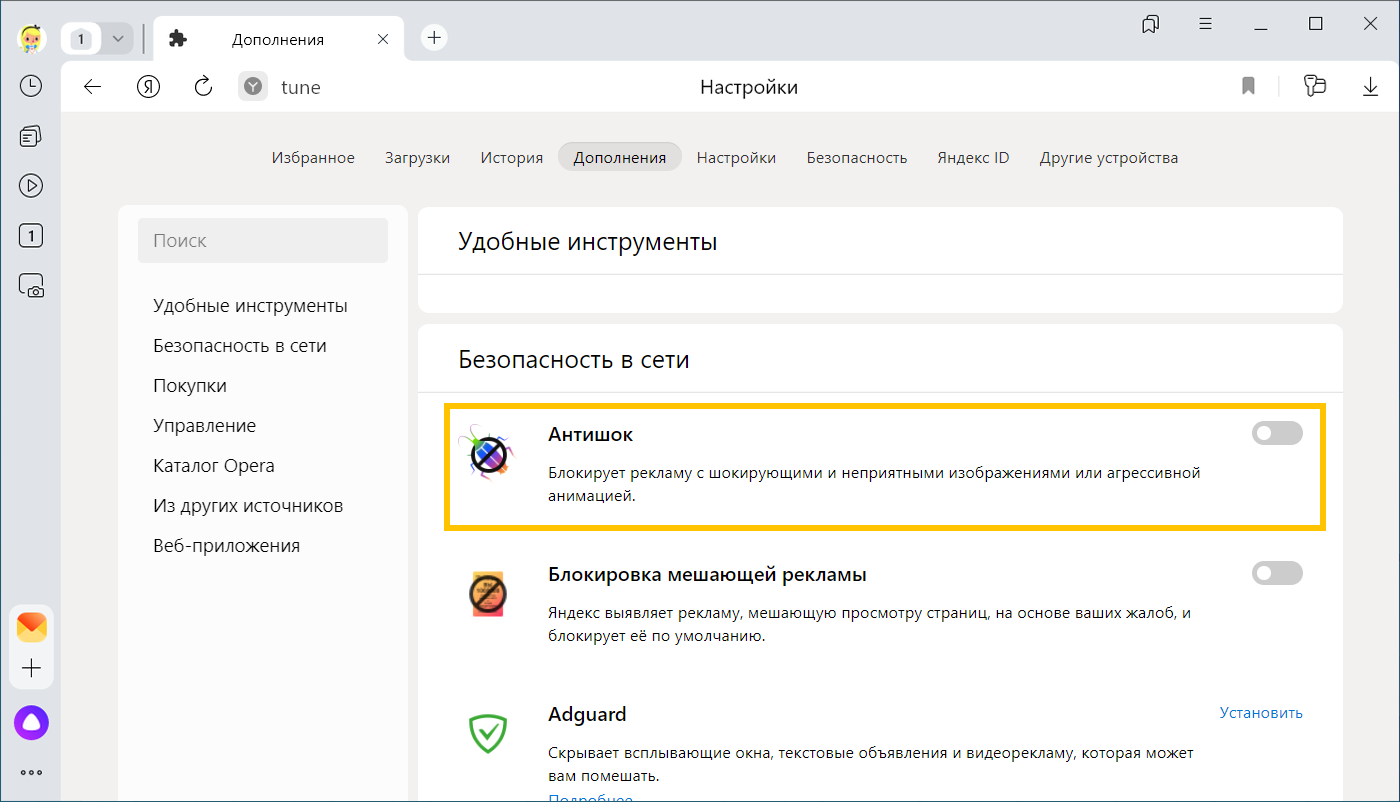Click the profile avatar icon
Image resolution: width=1400 pixels, height=802 pixels.
pos(32,38)
